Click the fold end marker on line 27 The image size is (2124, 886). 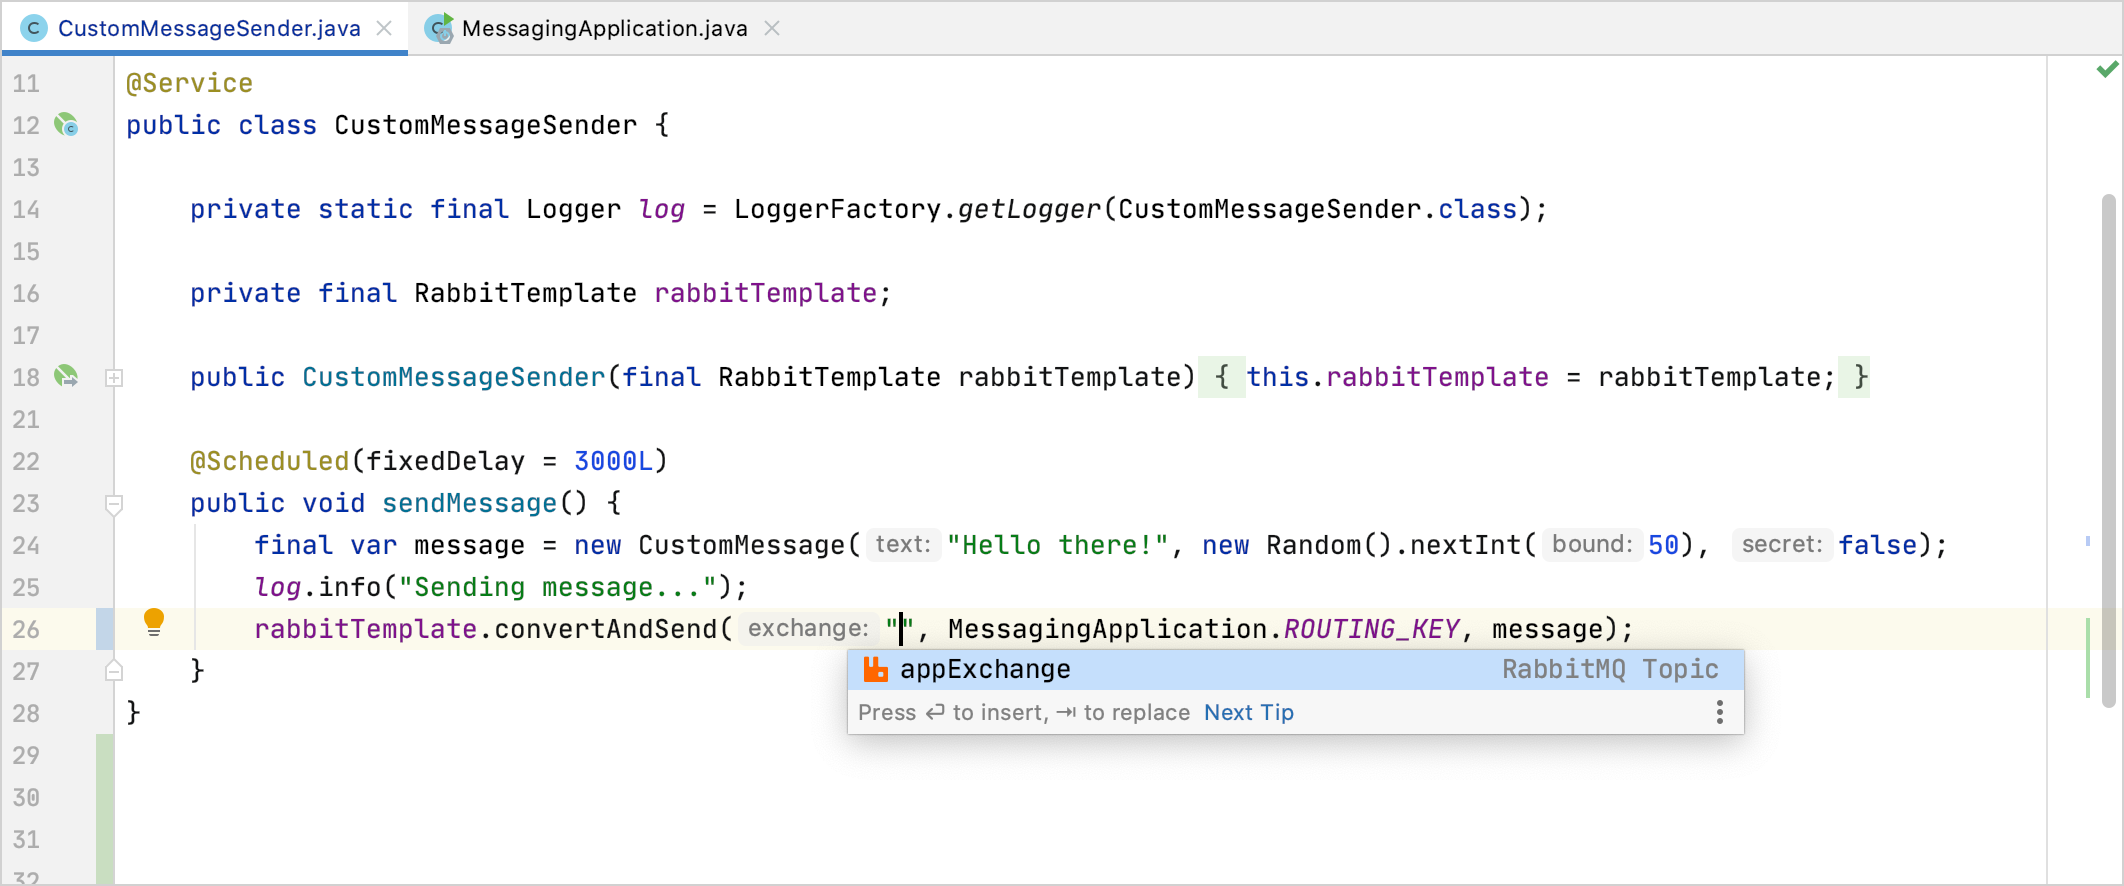(x=114, y=671)
